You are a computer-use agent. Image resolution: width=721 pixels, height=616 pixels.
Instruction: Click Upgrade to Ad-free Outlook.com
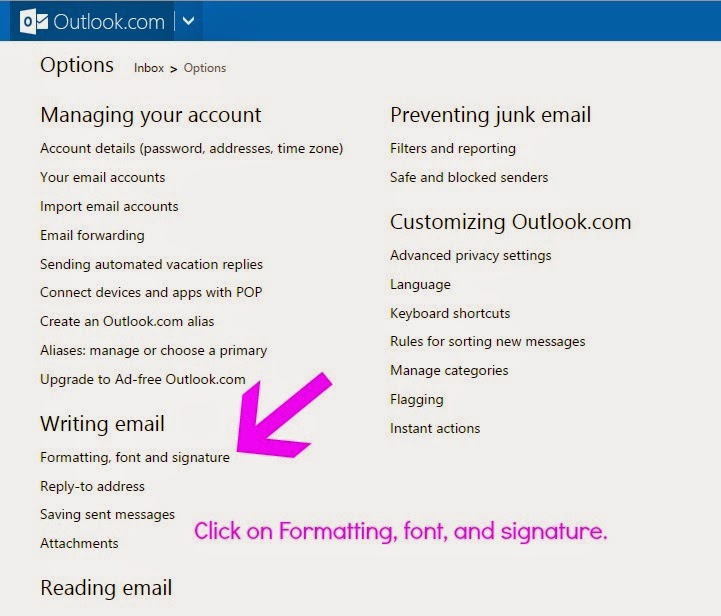(x=143, y=379)
